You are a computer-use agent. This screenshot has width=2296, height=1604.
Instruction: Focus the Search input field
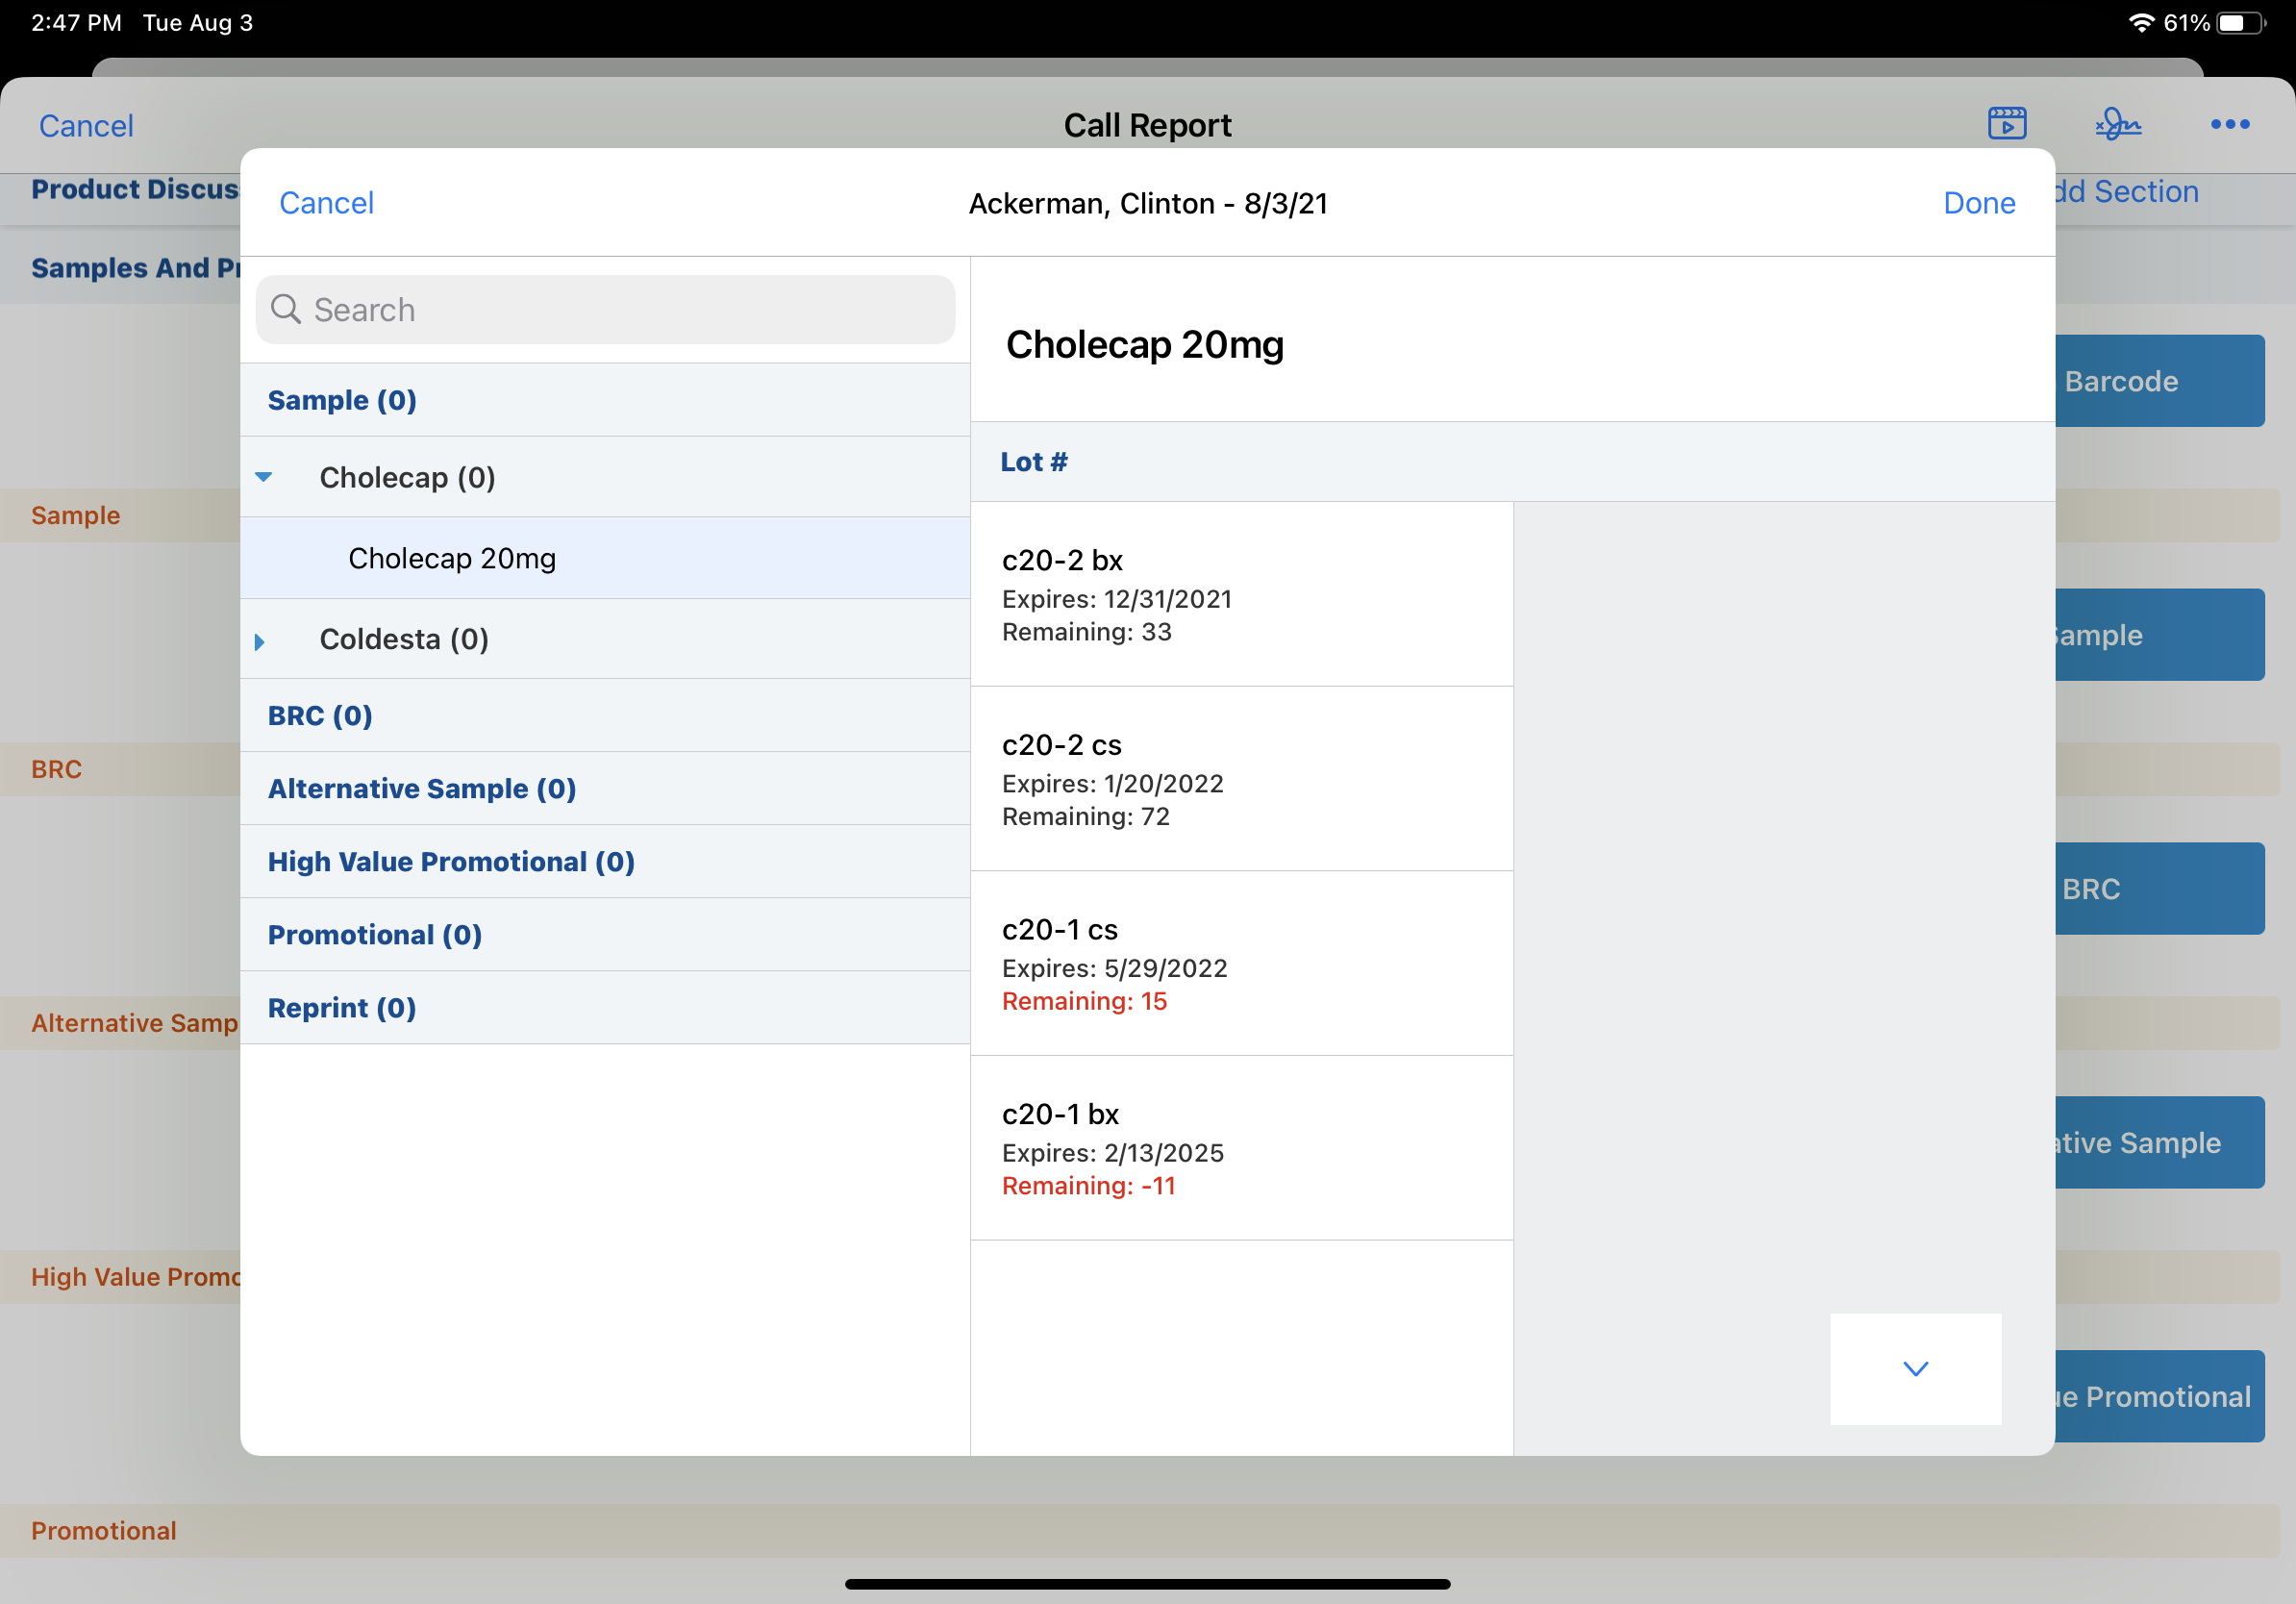coord(620,310)
